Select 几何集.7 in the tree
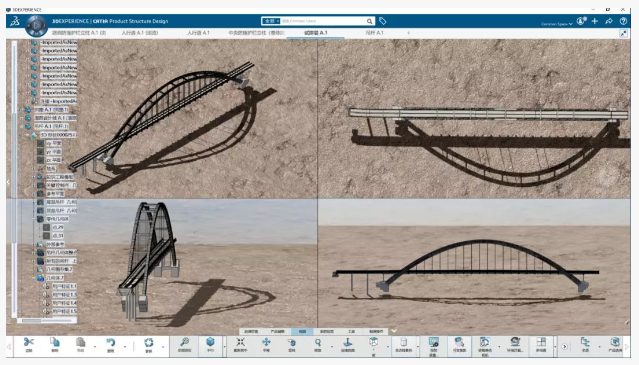639x365 pixels. (x=55, y=278)
